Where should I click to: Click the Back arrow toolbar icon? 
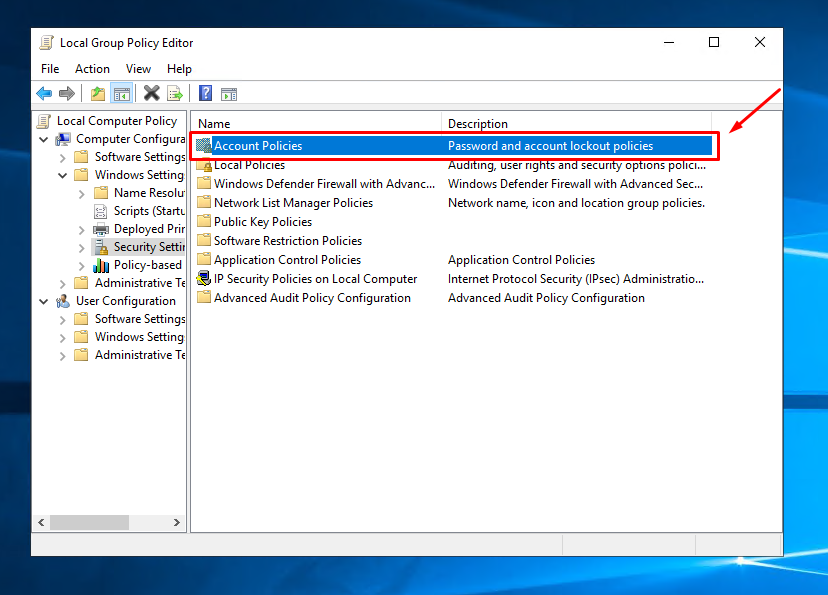[x=44, y=94]
